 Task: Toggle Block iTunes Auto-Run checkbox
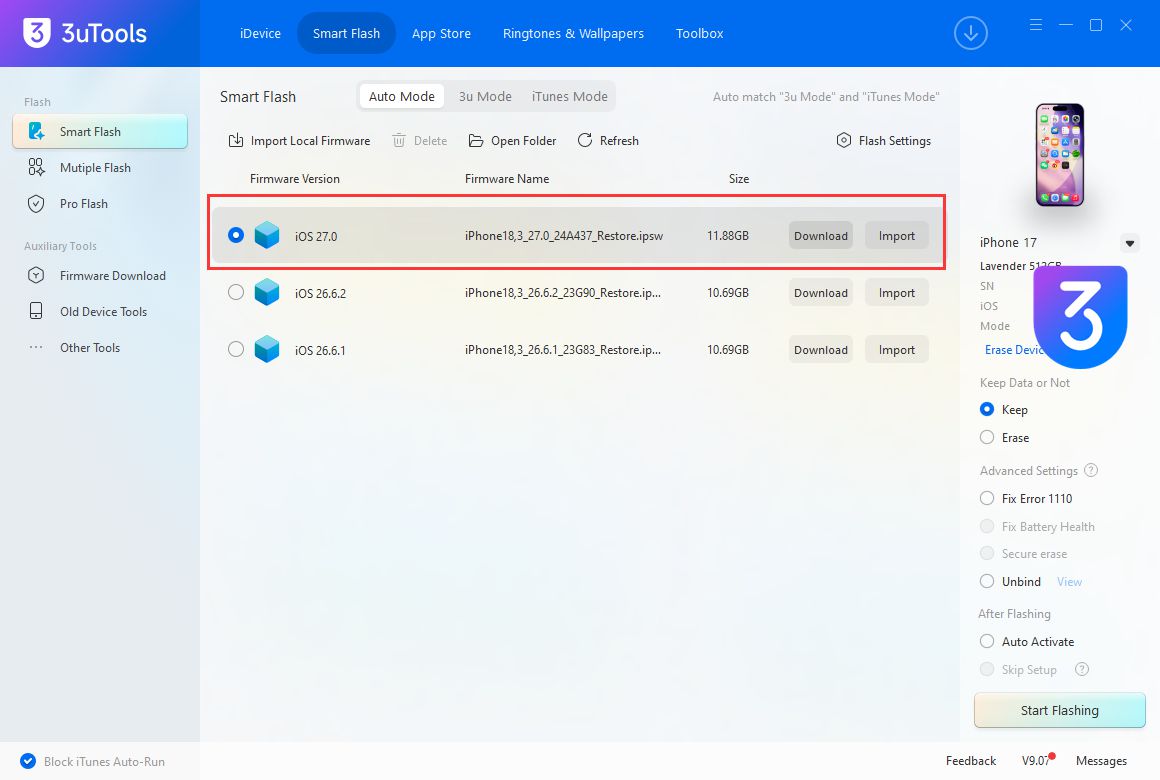click(x=28, y=761)
